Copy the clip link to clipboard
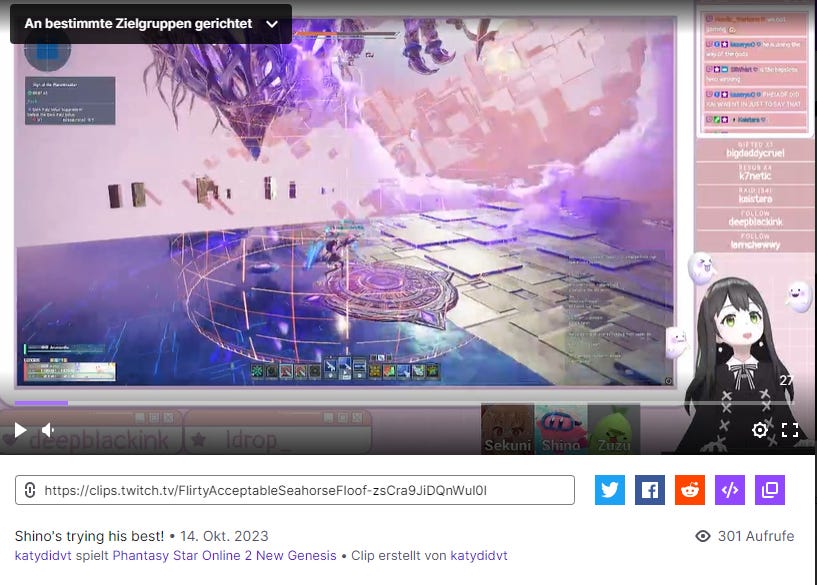This screenshot has height=585, width=817. point(770,490)
